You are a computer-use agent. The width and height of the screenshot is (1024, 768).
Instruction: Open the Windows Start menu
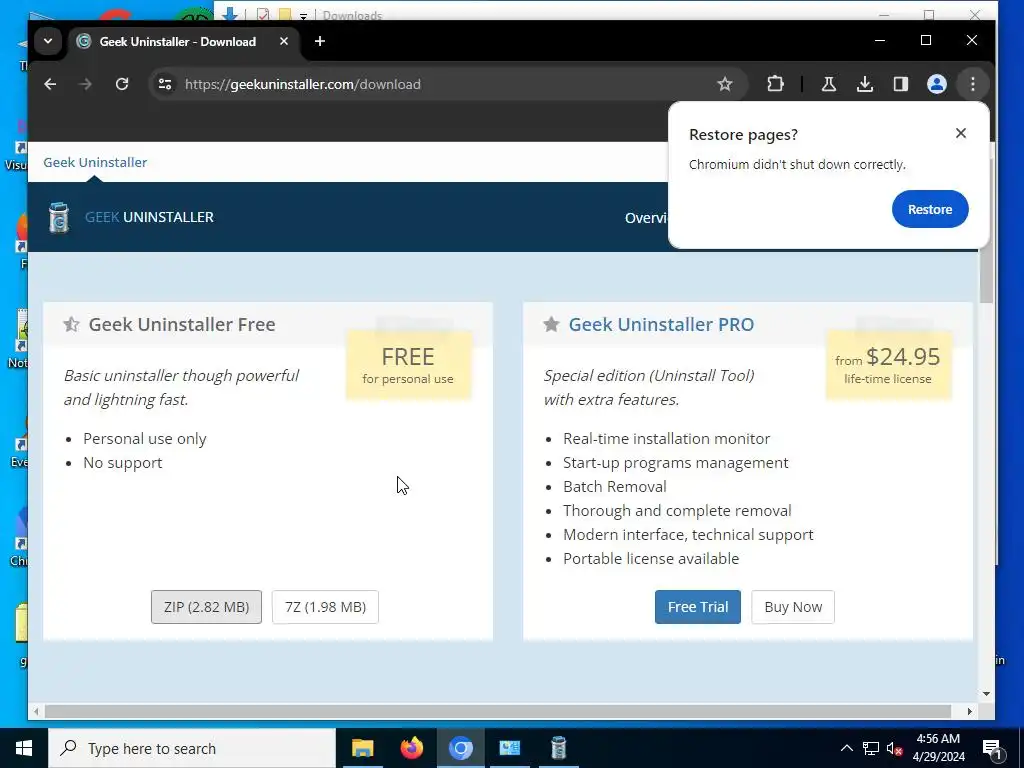point(24,748)
